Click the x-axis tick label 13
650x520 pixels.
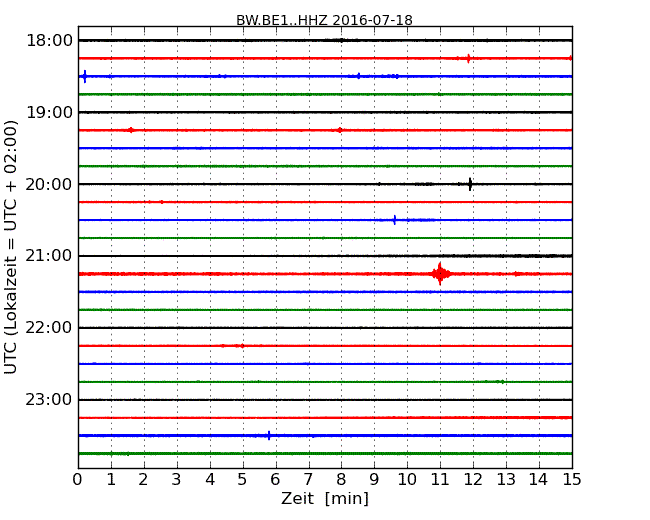506,480
